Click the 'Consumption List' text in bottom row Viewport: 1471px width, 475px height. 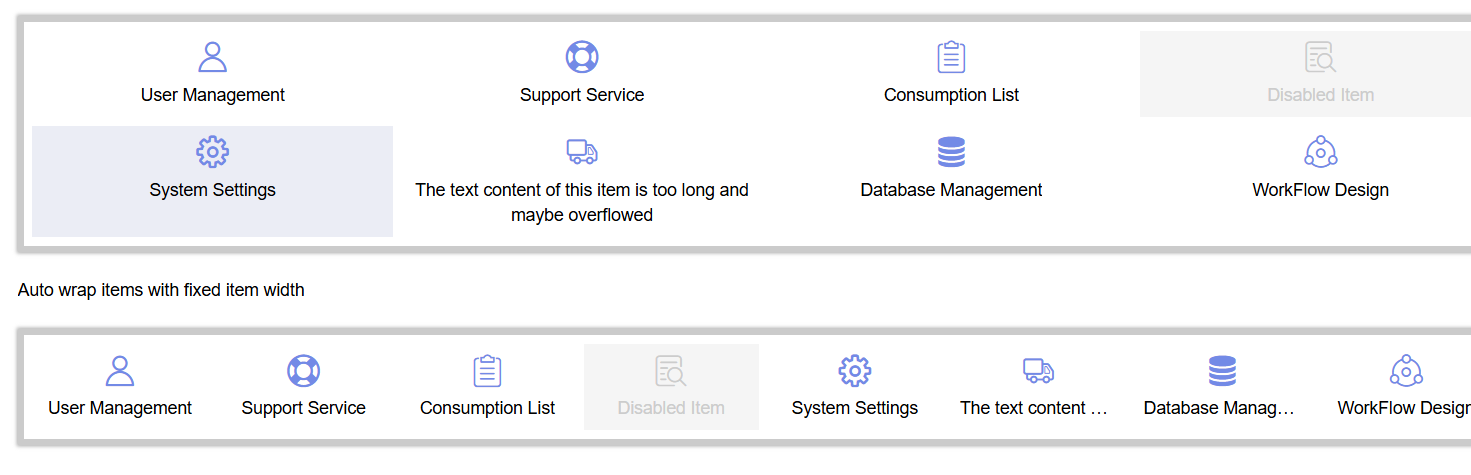(487, 408)
